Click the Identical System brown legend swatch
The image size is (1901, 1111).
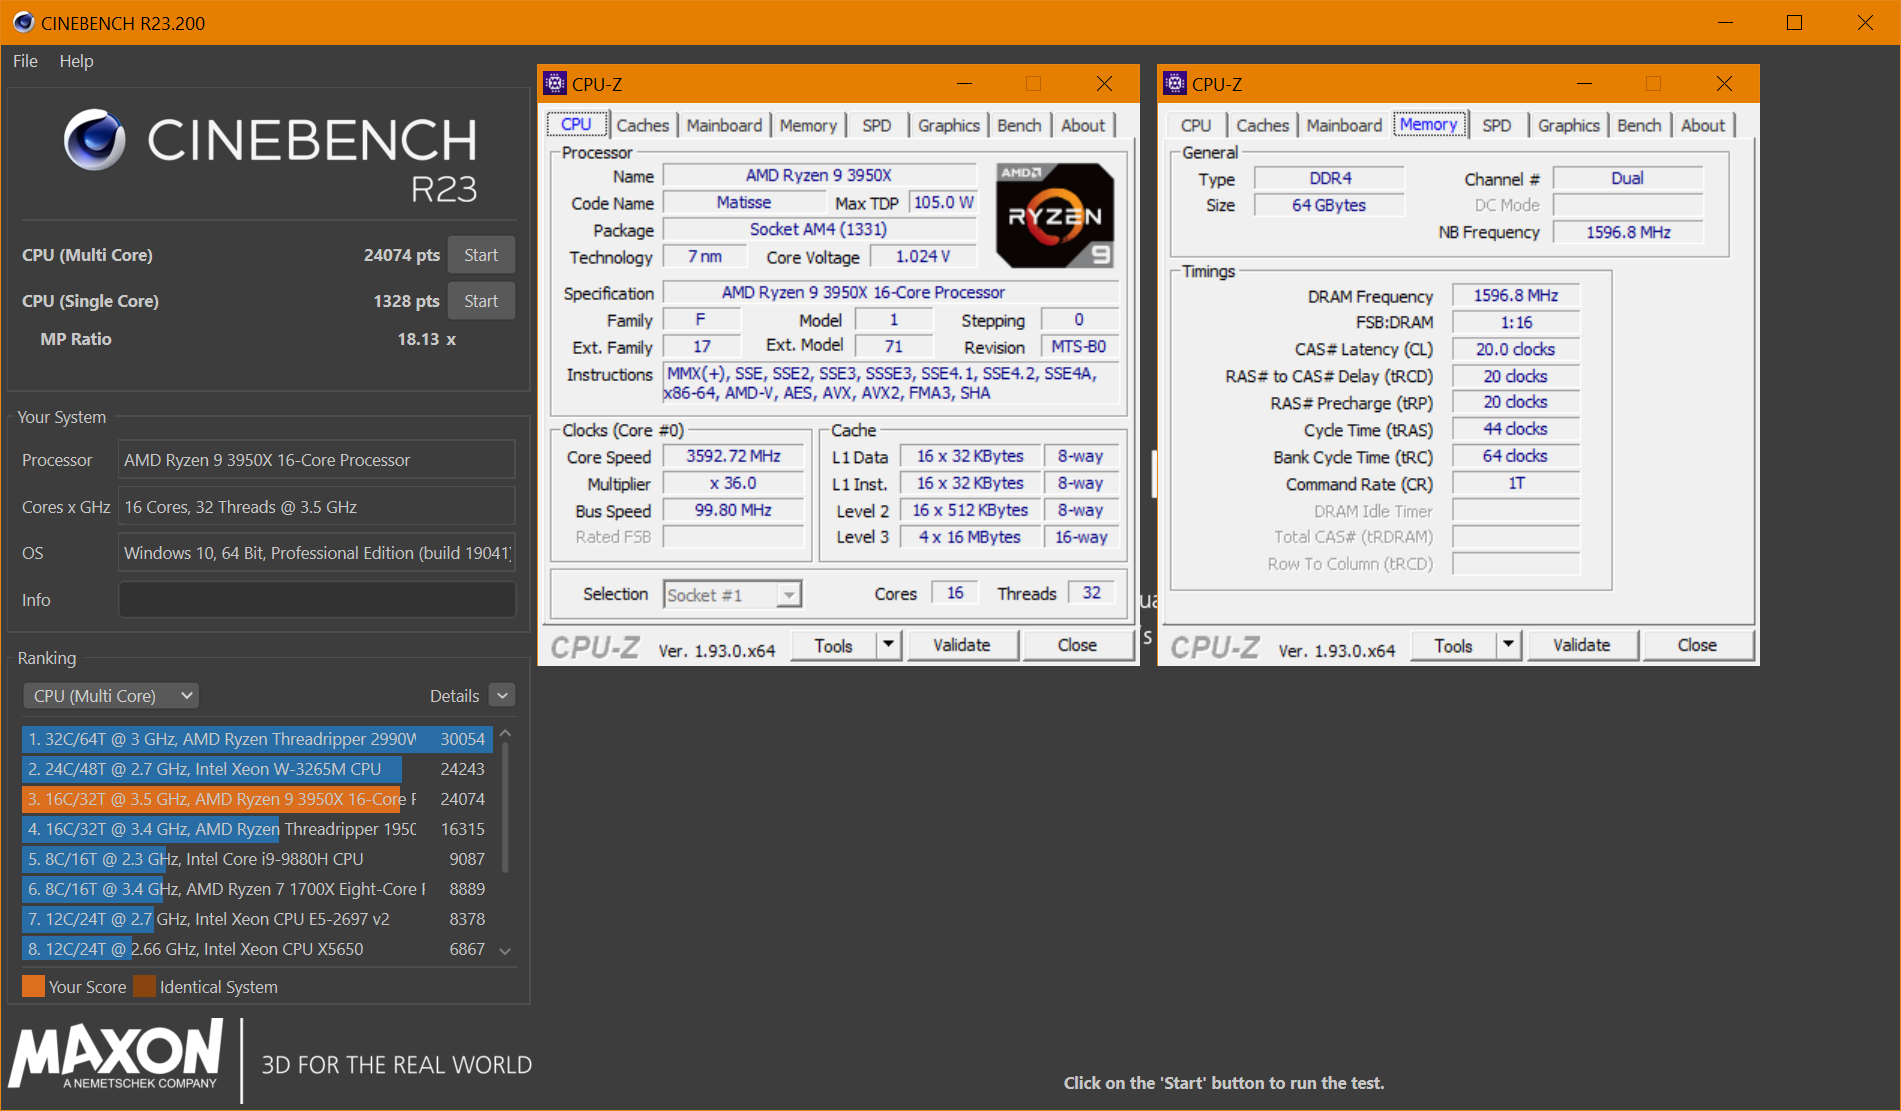144,987
